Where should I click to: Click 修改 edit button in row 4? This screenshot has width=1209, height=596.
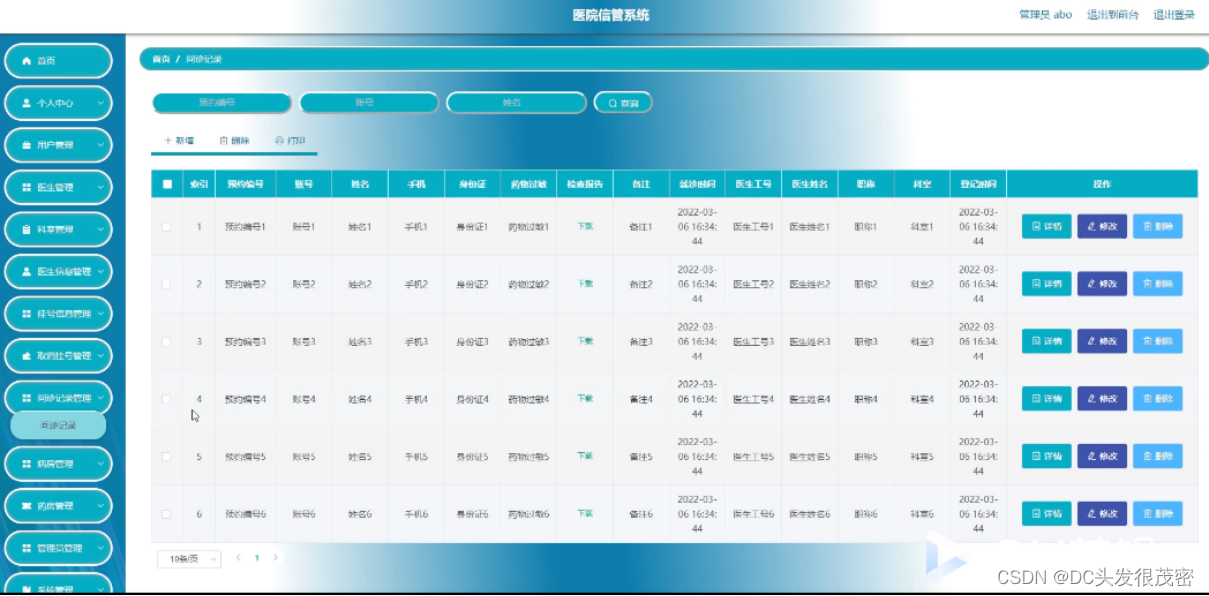pos(1102,399)
